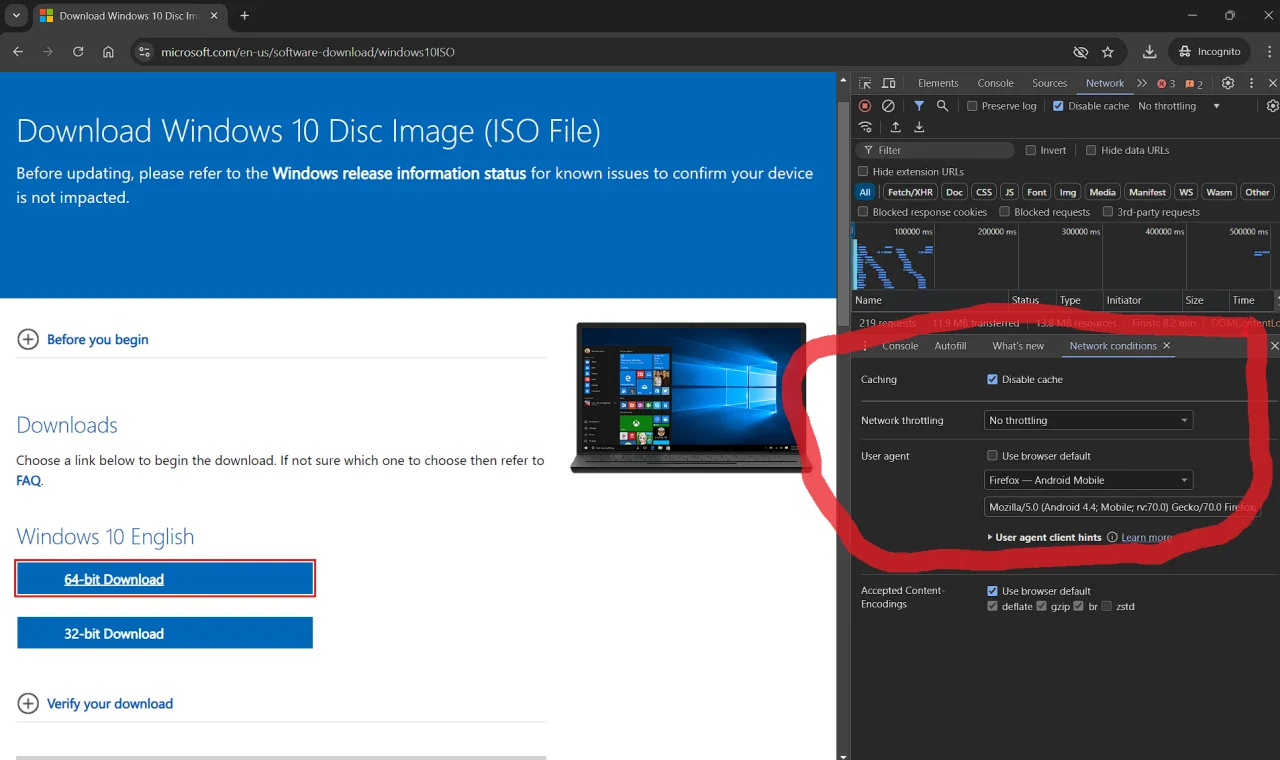Viewport: 1280px width, 760px height.
Task: Go back in browser history
Action: click(18, 52)
